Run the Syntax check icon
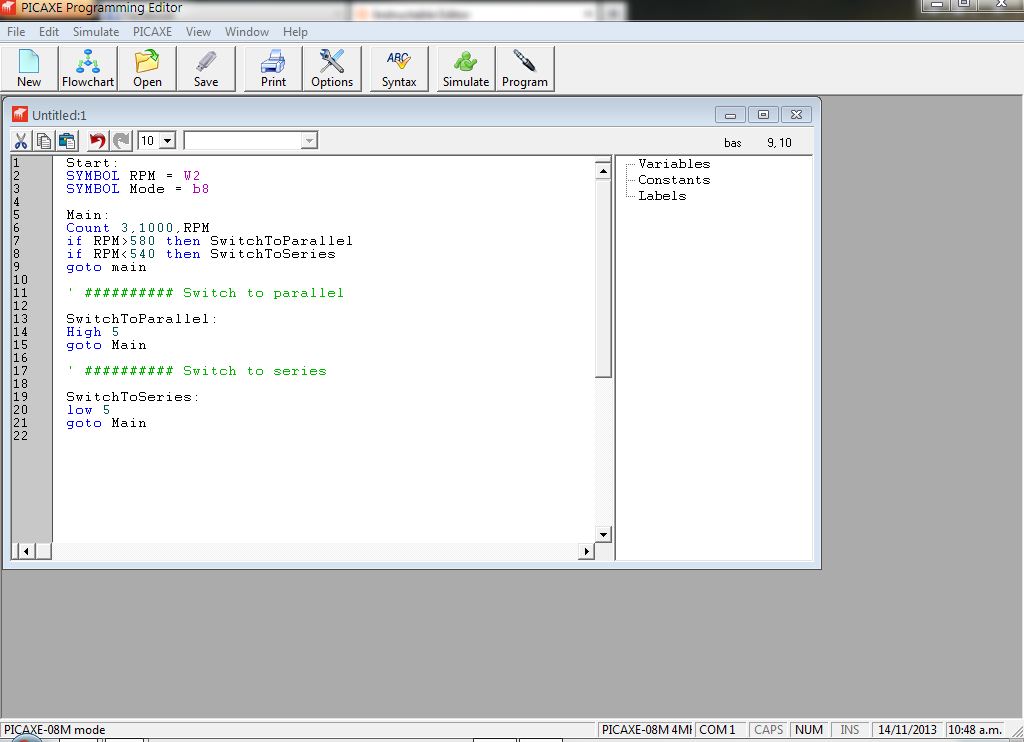 pos(399,69)
